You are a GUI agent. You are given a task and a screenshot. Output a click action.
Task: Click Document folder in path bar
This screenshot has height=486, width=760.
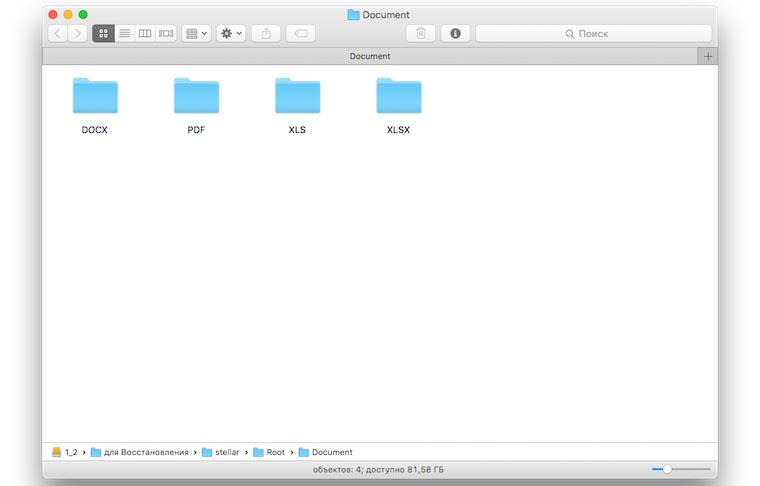tap(325, 452)
